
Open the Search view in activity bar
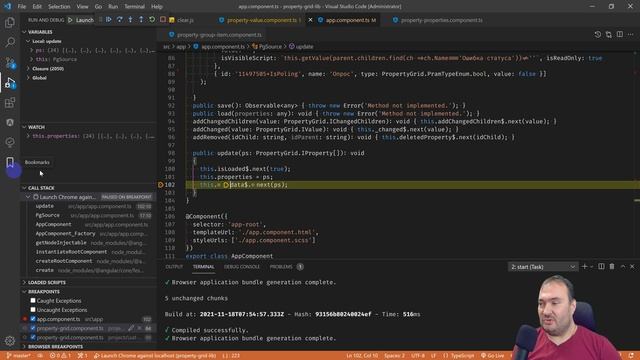pos(10,42)
